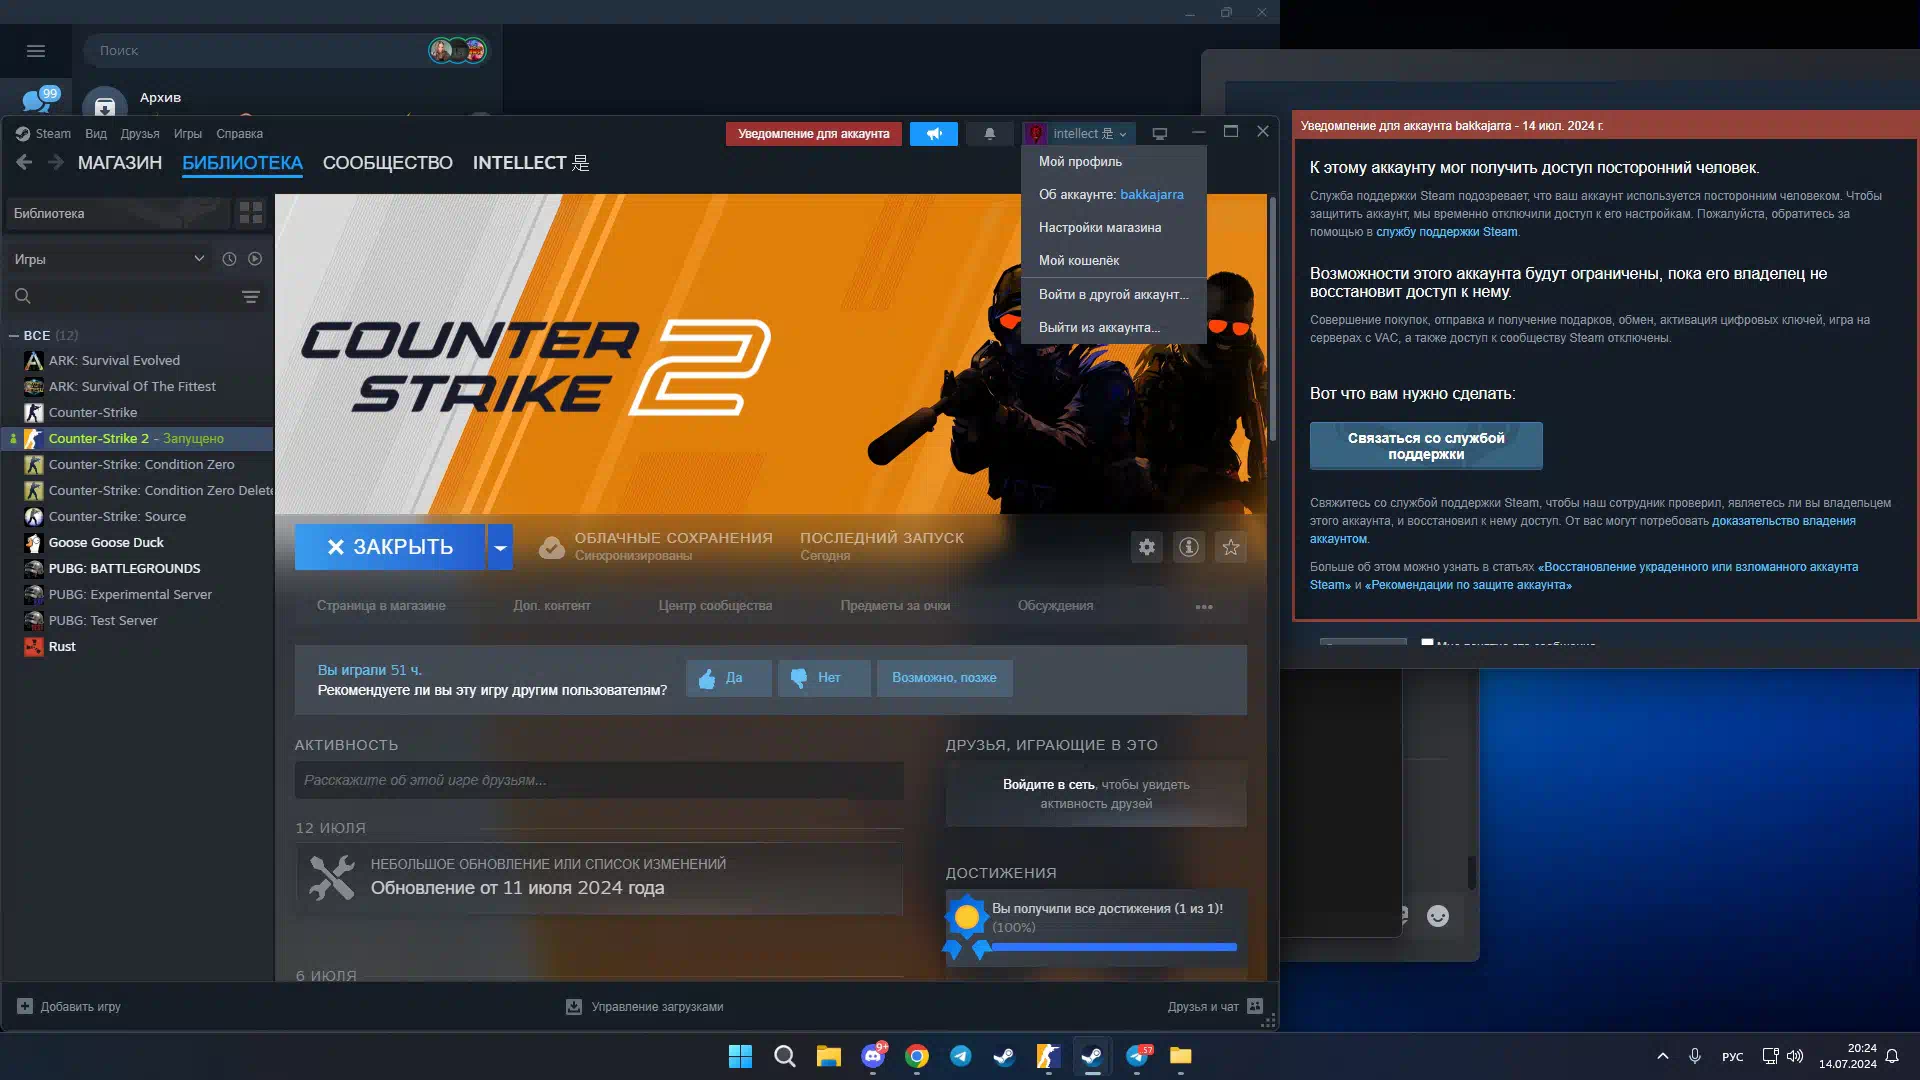Select Мой кошелёк menu entry
The width and height of the screenshot is (1920, 1080).
(x=1078, y=261)
